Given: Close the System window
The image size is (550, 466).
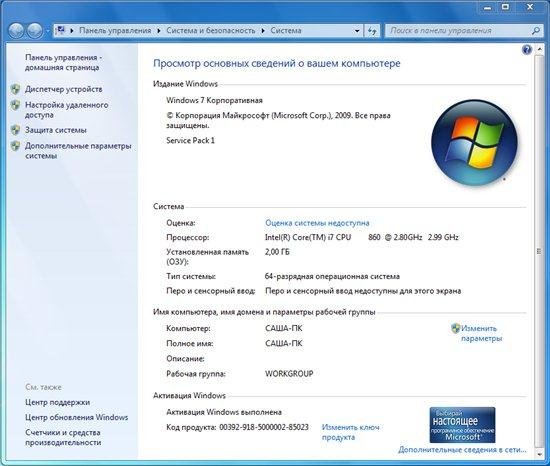Looking at the screenshot, I should 530,7.
